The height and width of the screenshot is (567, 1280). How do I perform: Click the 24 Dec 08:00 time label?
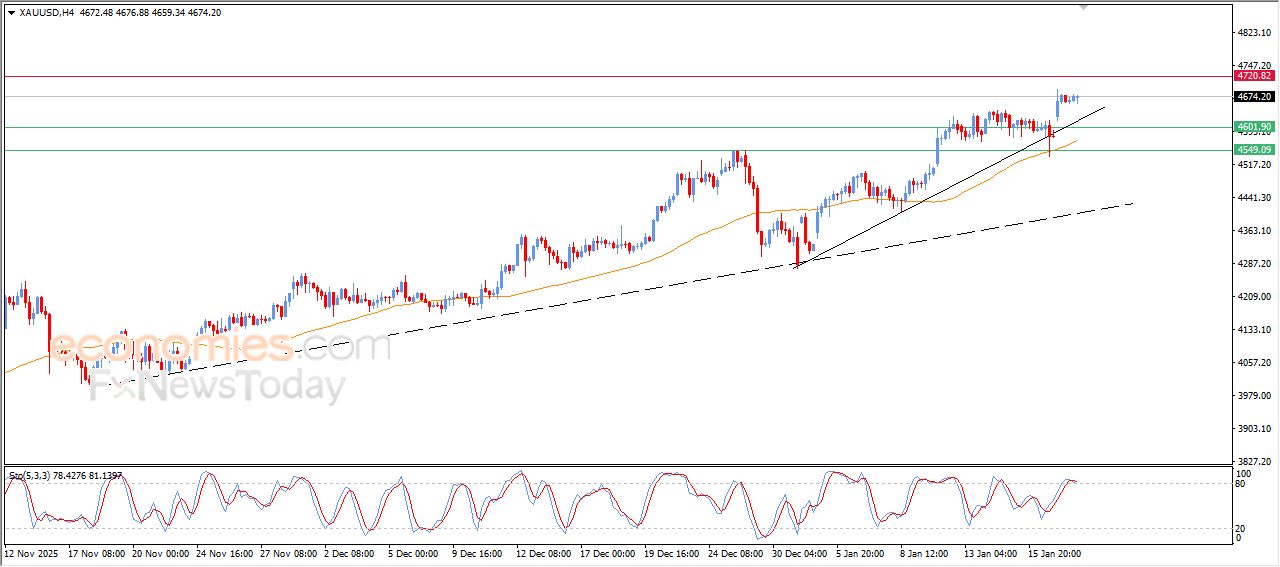pos(735,552)
